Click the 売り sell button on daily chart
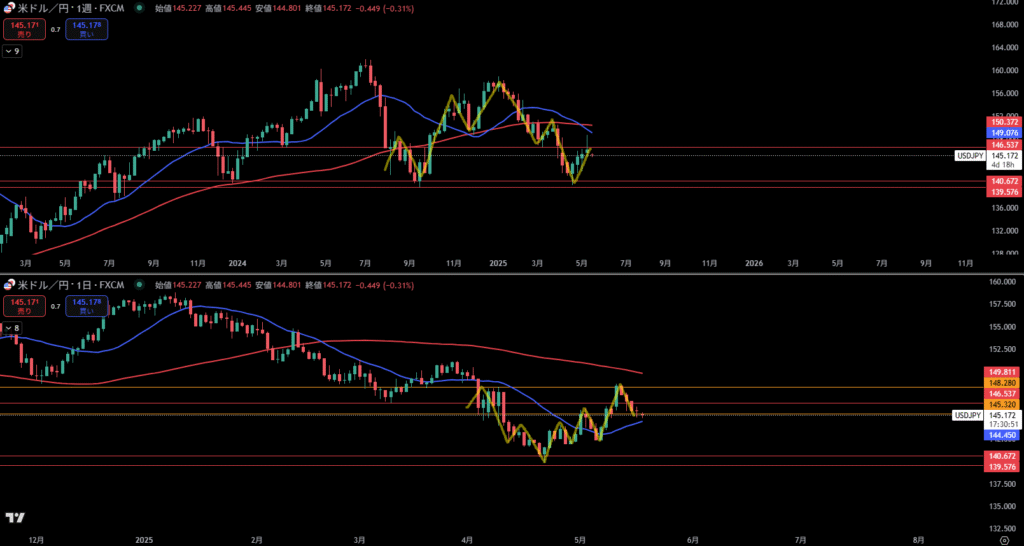Viewport: 1024px width, 546px height. 24,306
